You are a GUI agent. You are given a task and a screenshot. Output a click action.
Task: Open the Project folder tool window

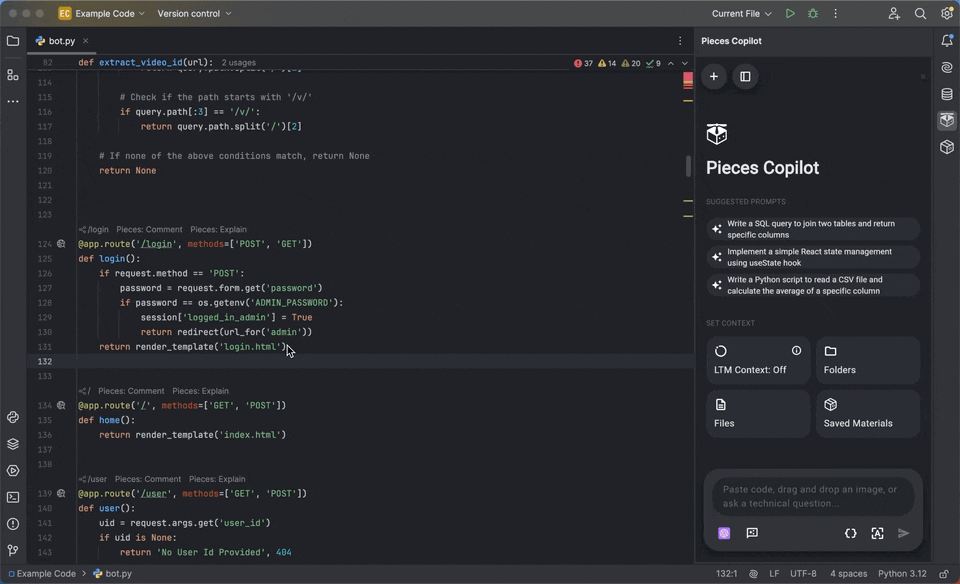13,41
